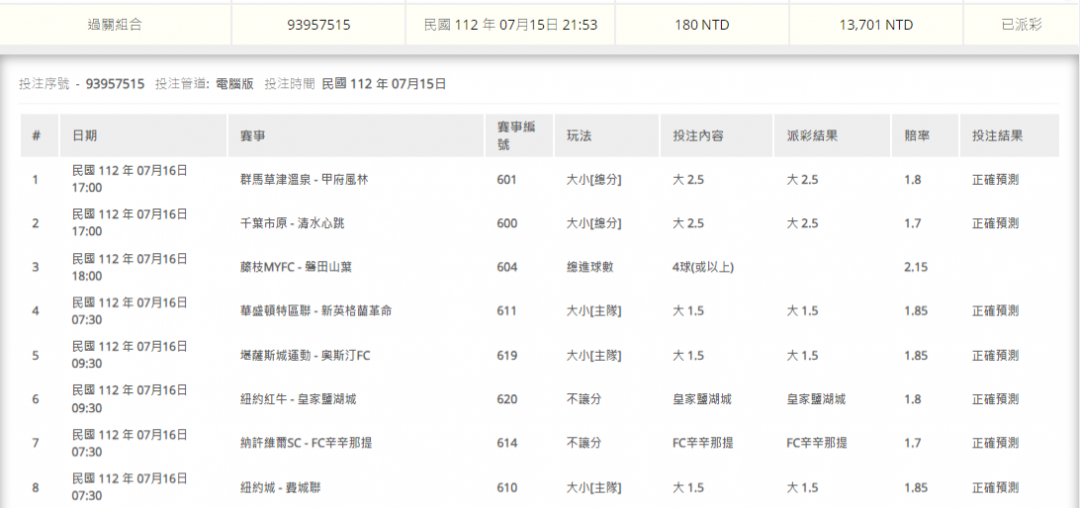Screen dimensions: 1080x508
Task: Click the 賽事 column header
Action: coord(253,135)
